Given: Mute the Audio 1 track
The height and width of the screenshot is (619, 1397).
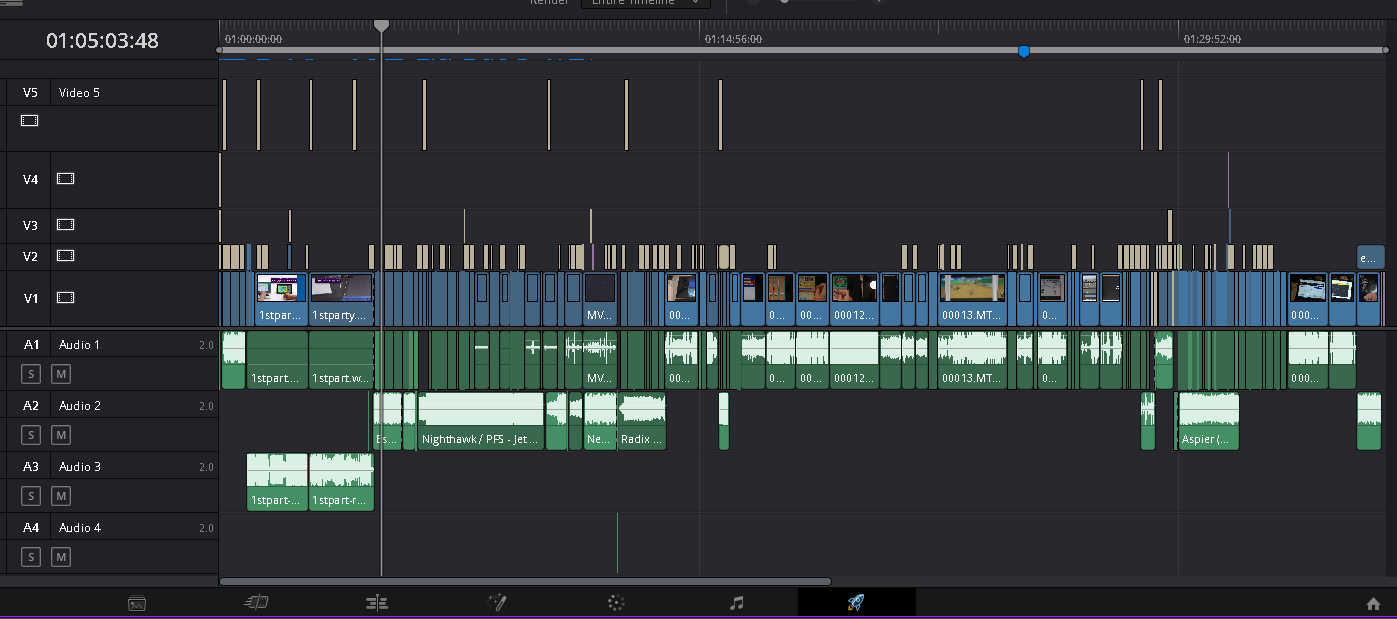Looking at the screenshot, I should (x=61, y=374).
